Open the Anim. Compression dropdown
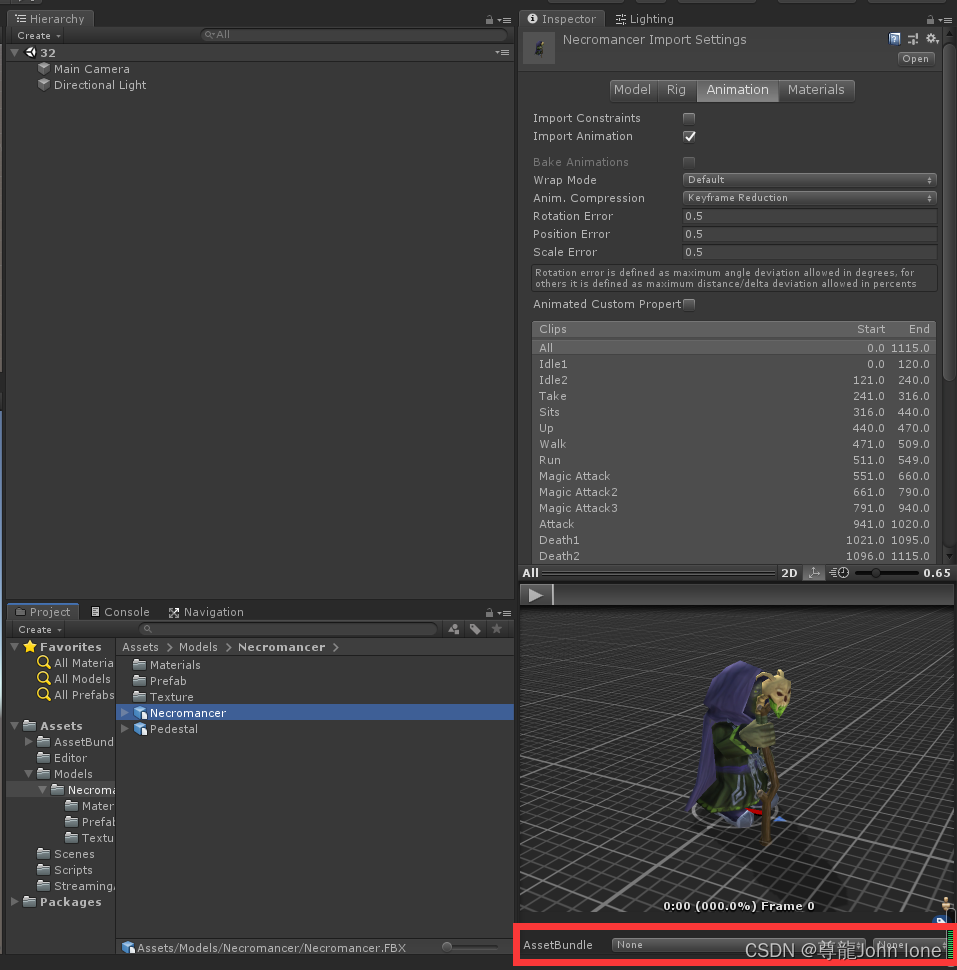The height and width of the screenshot is (970, 957). (808, 197)
